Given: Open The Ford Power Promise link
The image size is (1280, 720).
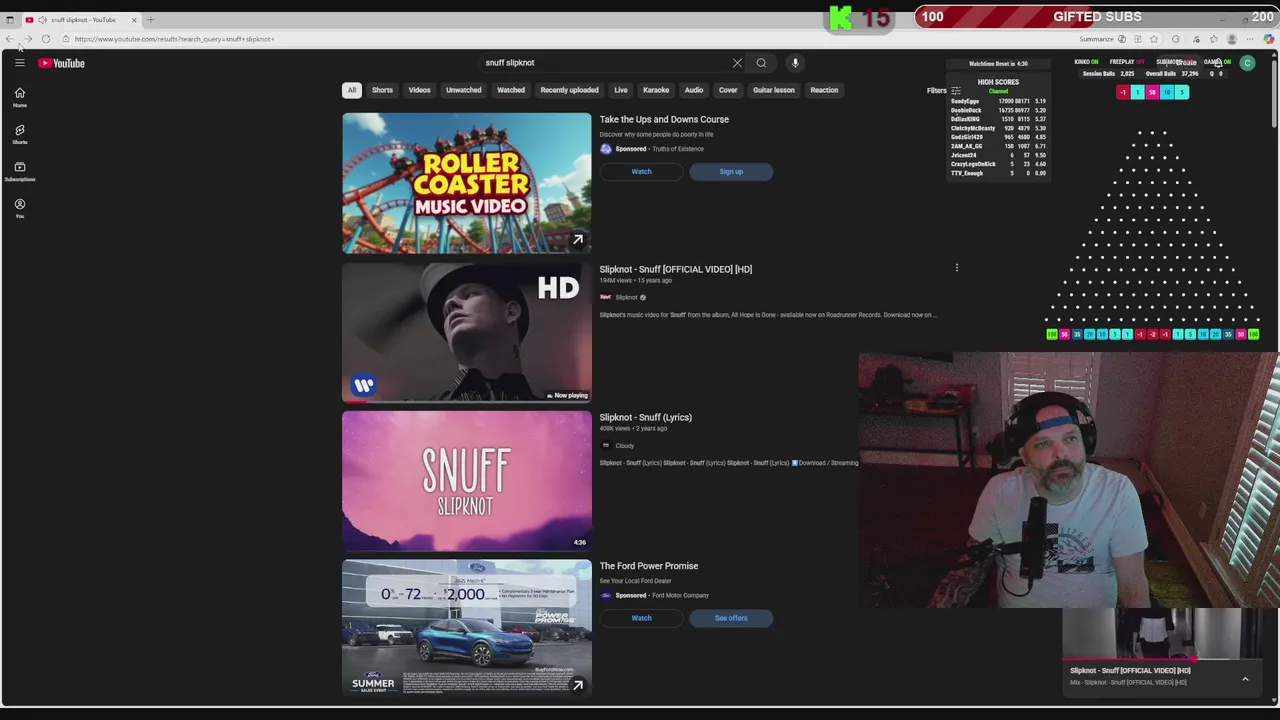Looking at the screenshot, I should (648, 566).
